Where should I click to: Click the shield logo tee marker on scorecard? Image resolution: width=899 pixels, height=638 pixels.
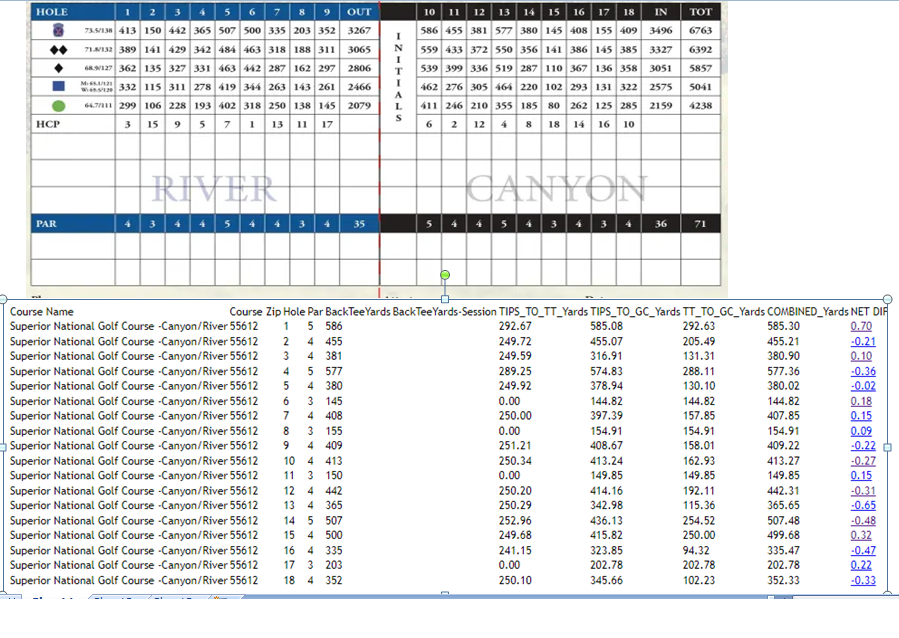click(58, 30)
